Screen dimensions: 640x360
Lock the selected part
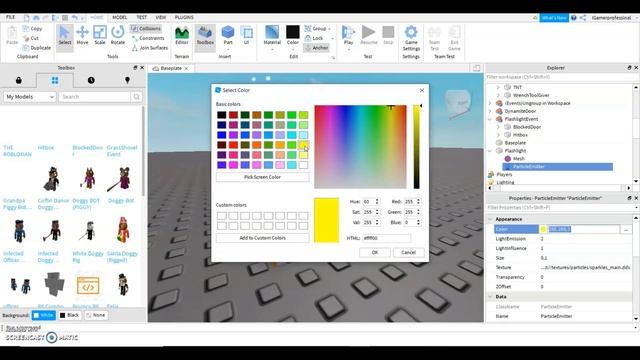point(314,38)
